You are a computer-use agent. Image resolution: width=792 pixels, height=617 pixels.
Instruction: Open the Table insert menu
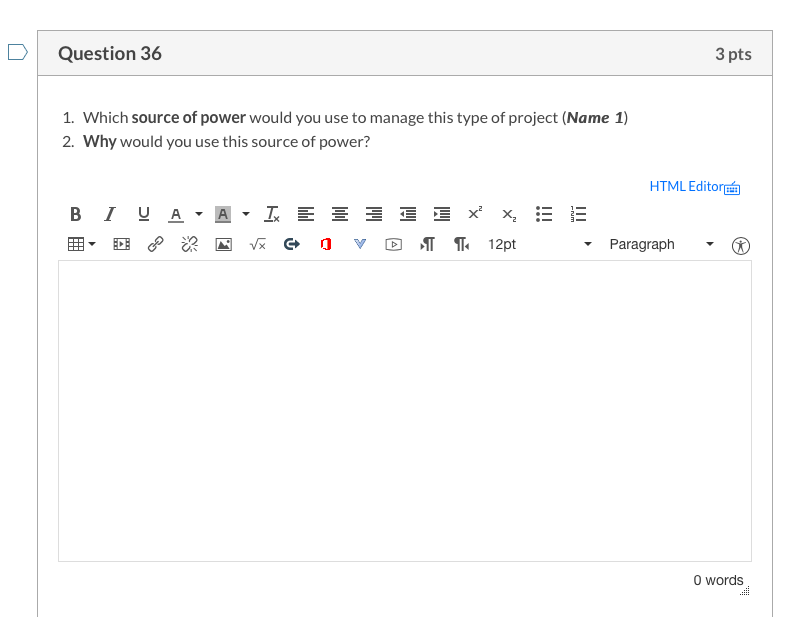(x=81, y=244)
